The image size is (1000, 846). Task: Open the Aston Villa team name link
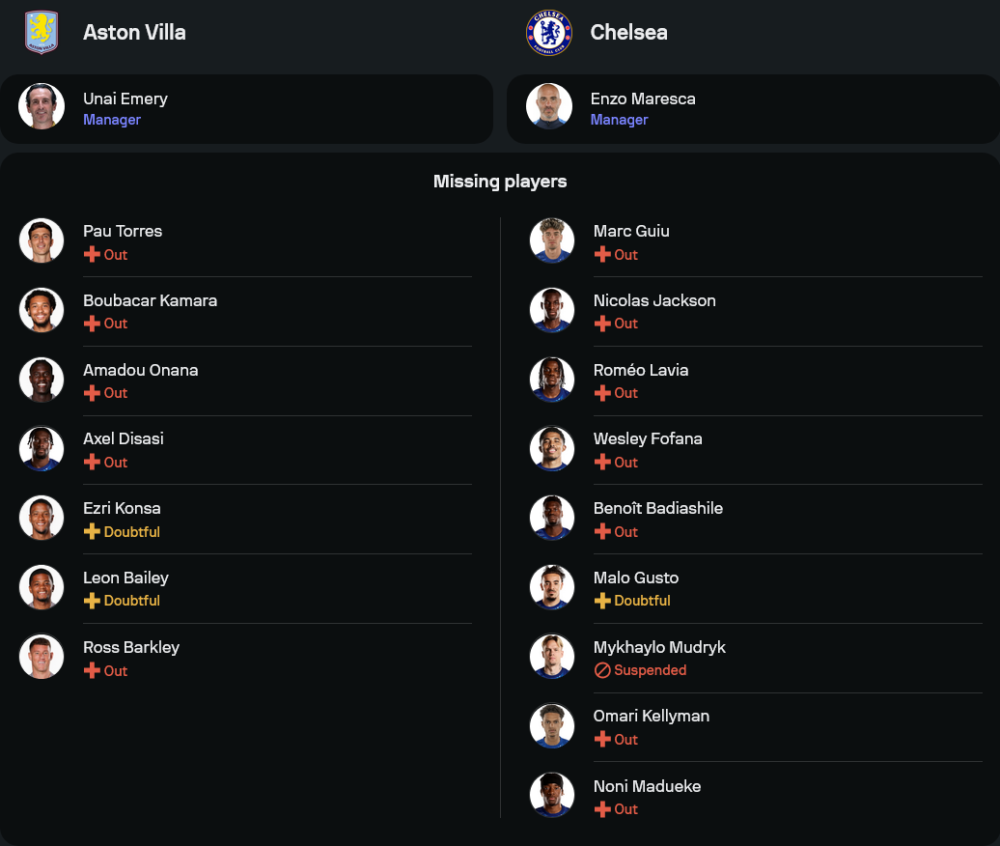click(134, 32)
